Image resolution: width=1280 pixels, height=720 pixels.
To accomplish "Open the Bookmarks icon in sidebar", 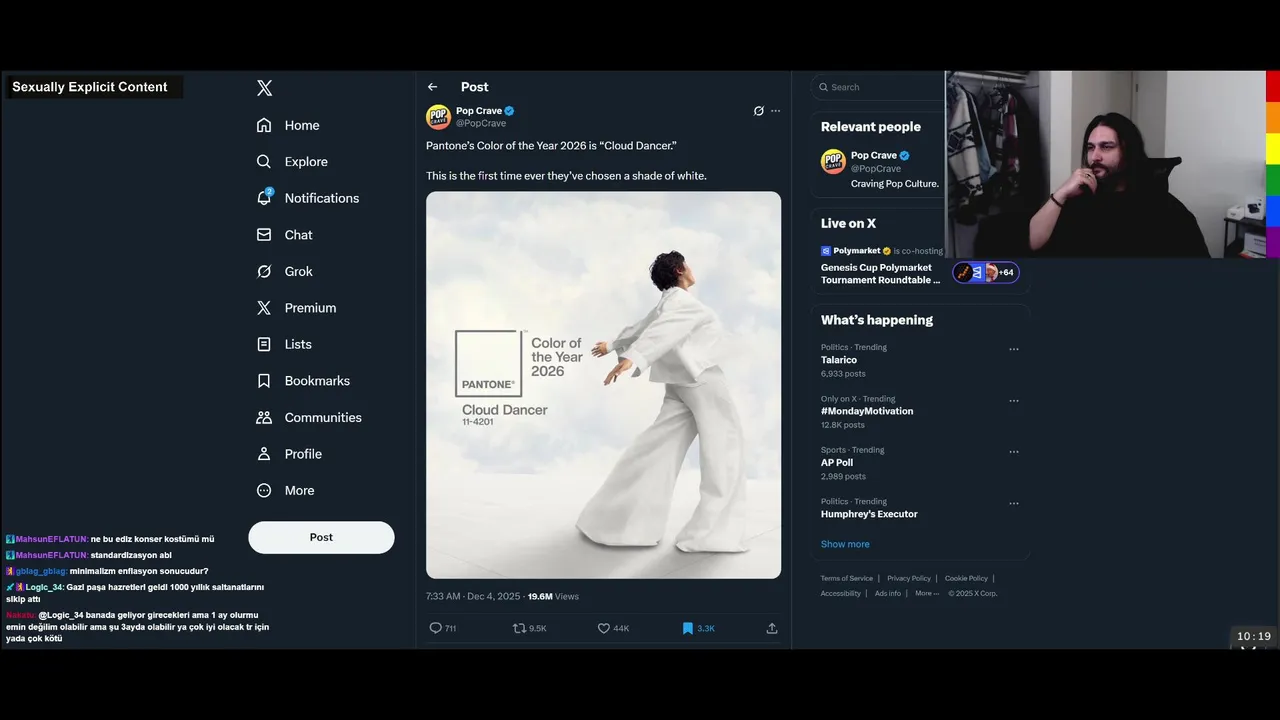I will point(264,381).
